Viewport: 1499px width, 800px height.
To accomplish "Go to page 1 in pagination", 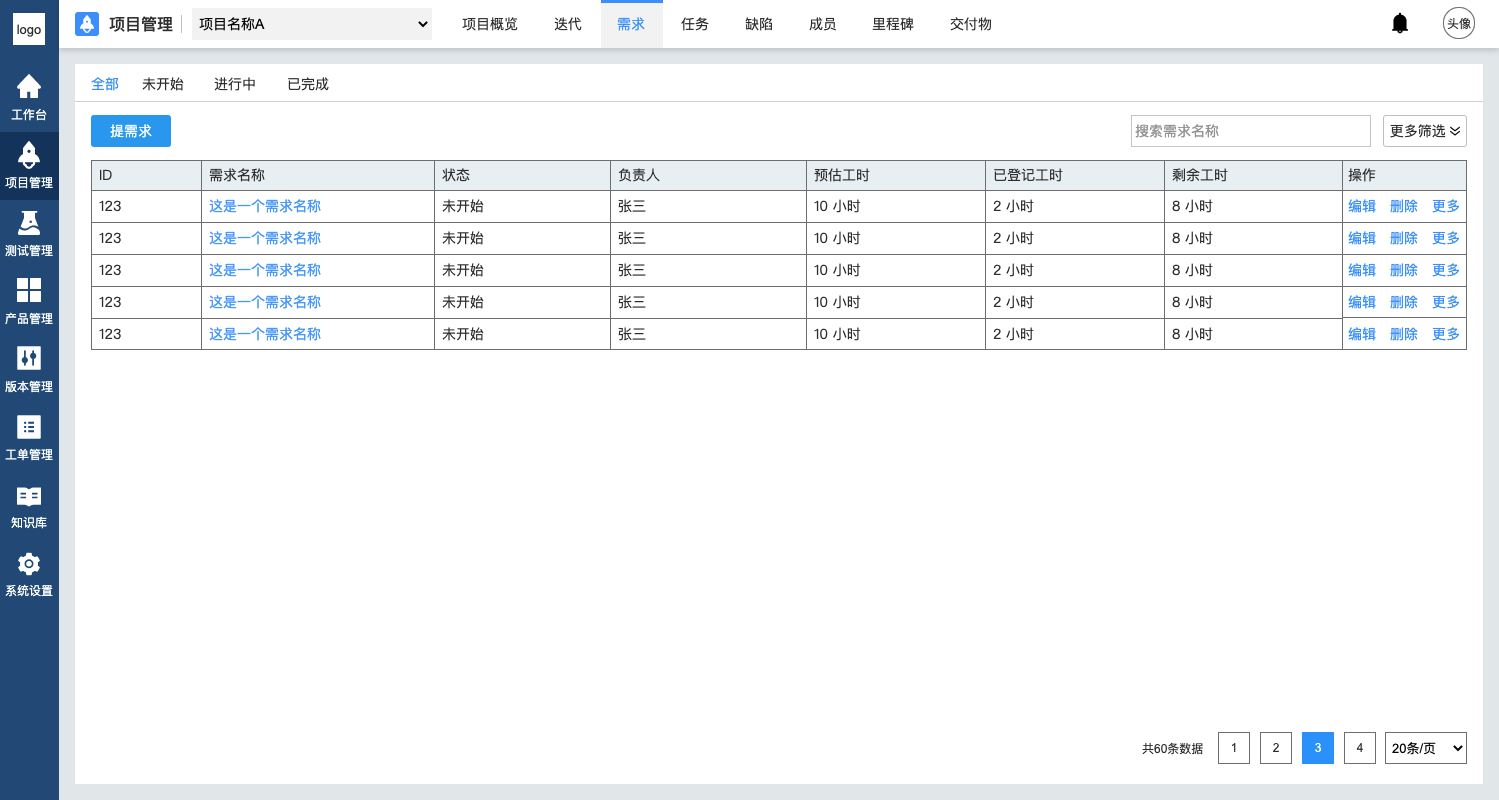I will pos(1234,748).
